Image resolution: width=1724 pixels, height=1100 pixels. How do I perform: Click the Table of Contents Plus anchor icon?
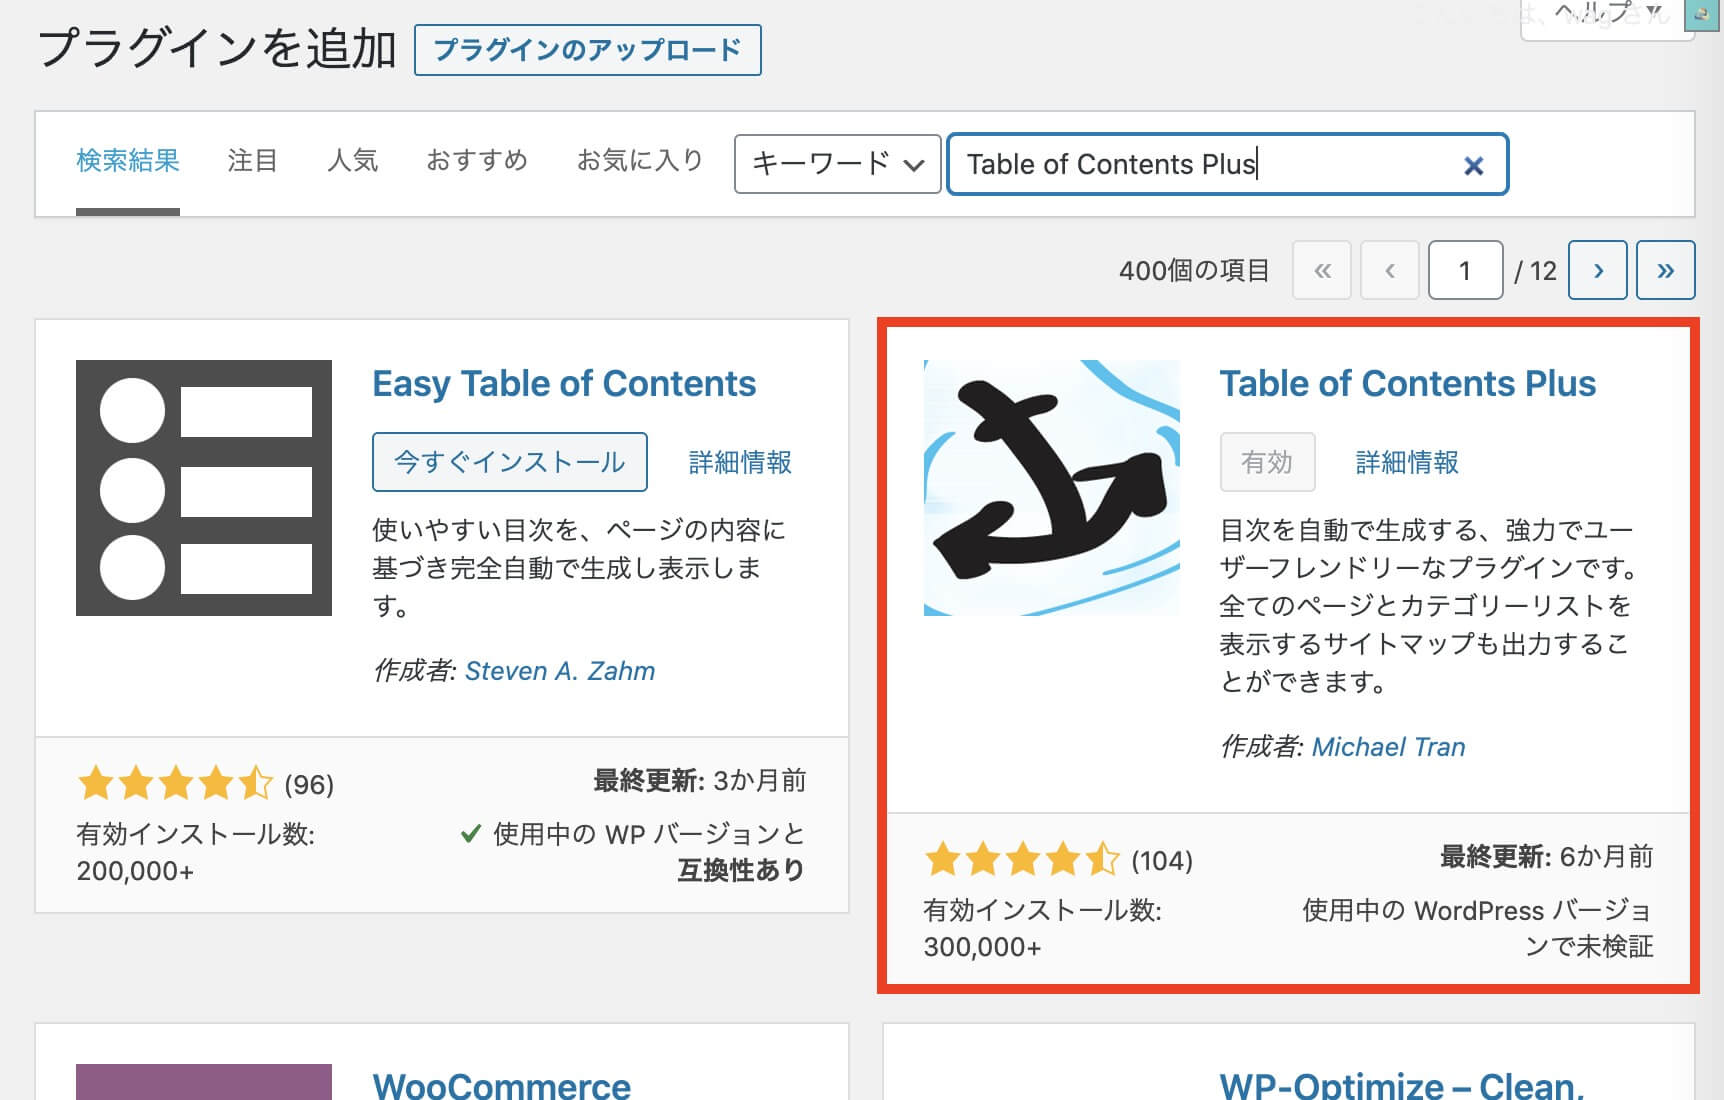(1052, 488)
